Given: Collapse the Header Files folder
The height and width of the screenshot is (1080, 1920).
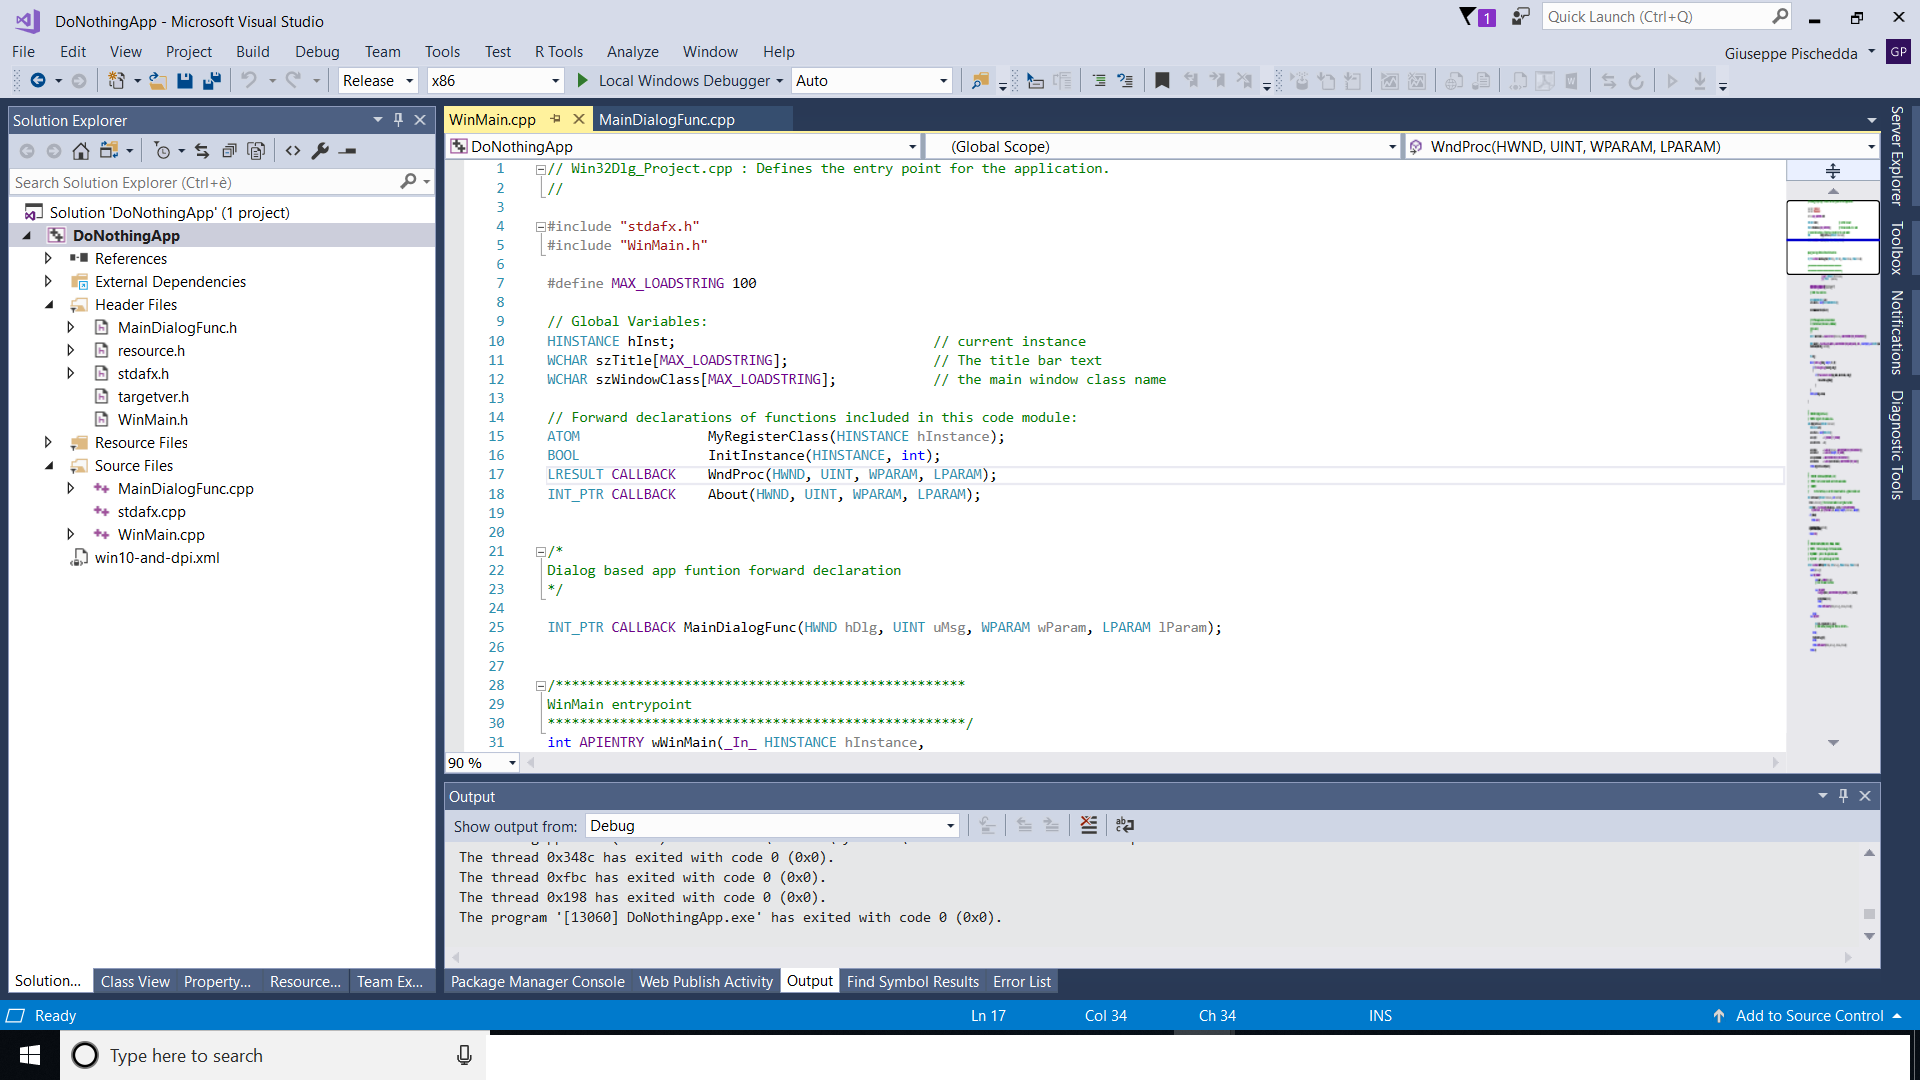Looking at the screenshot, I should click(x=48, y=304).
